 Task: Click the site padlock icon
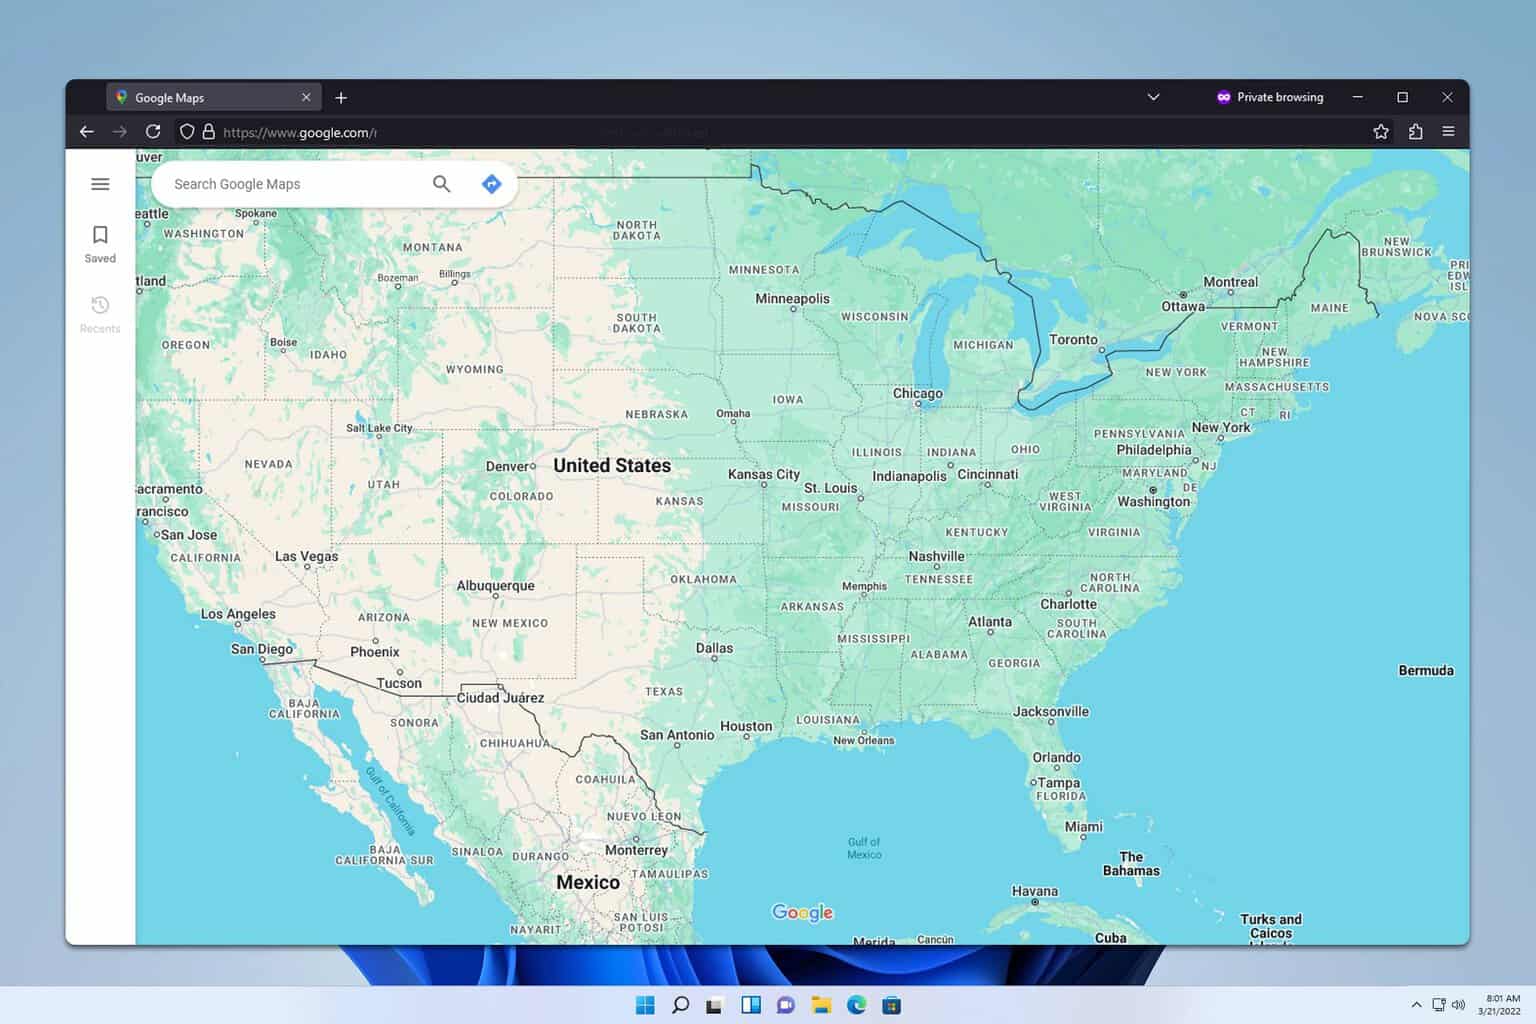(x=209, y=132)
